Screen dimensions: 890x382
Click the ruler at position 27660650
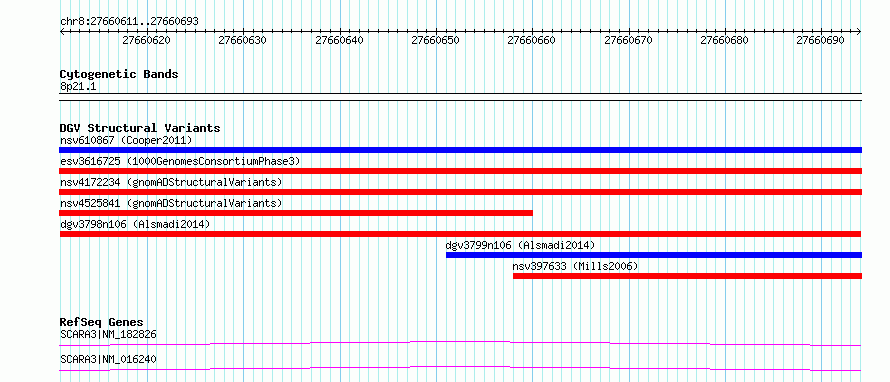pos(435,40)
